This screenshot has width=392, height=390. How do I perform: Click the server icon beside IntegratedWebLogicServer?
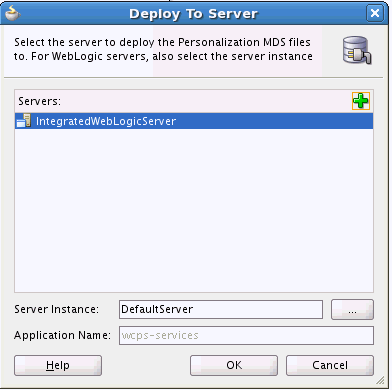(x=24, y=121)
